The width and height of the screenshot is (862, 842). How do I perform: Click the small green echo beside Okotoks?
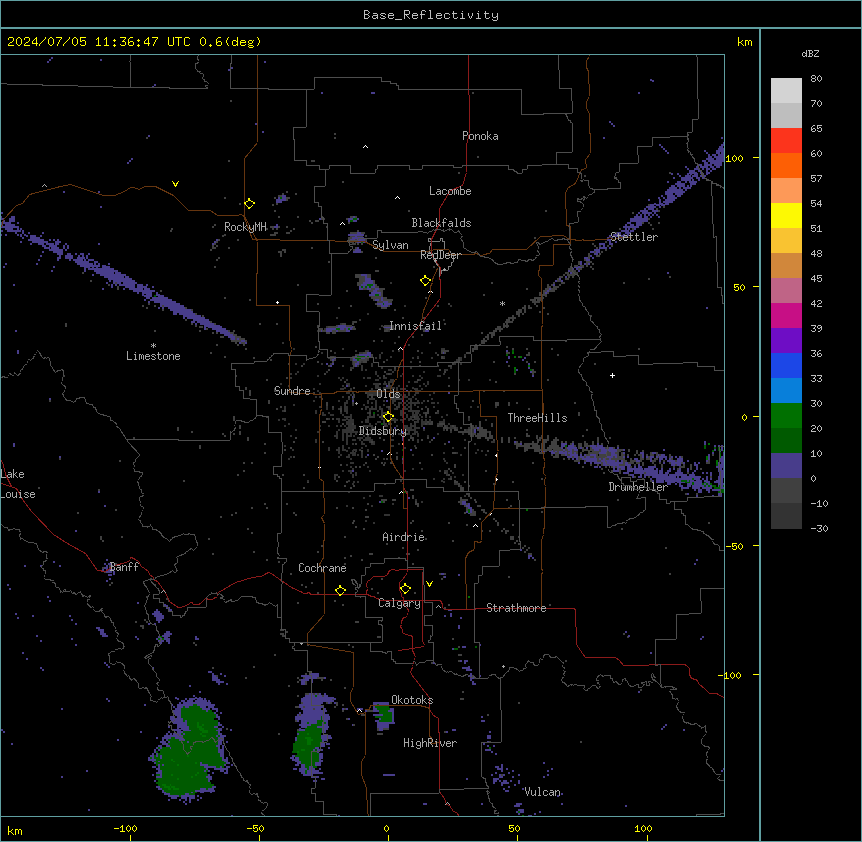384,714
